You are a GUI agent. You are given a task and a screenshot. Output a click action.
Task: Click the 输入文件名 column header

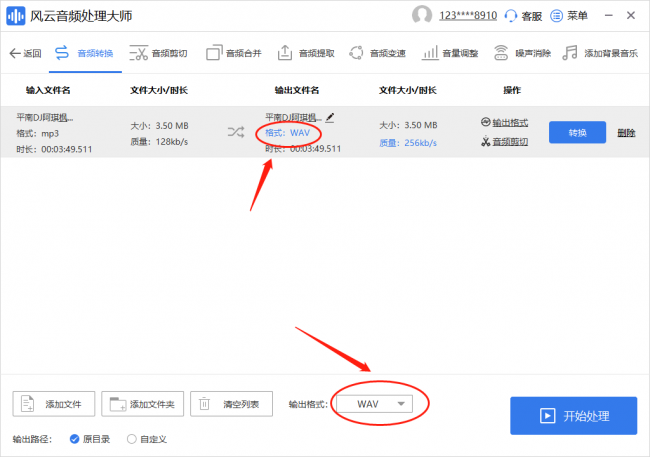[48, 90]
